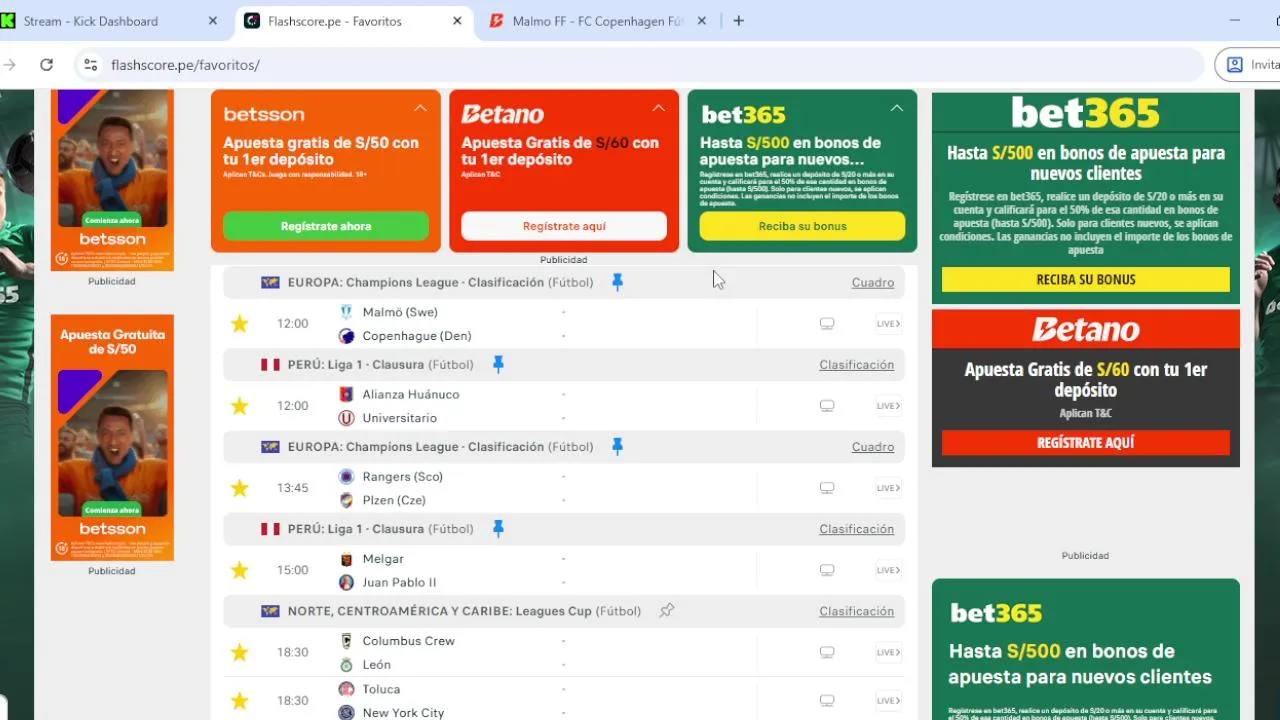Unpin second Champions League Clasificación above Rangers

pyautogui.click(x=617, y=447)
